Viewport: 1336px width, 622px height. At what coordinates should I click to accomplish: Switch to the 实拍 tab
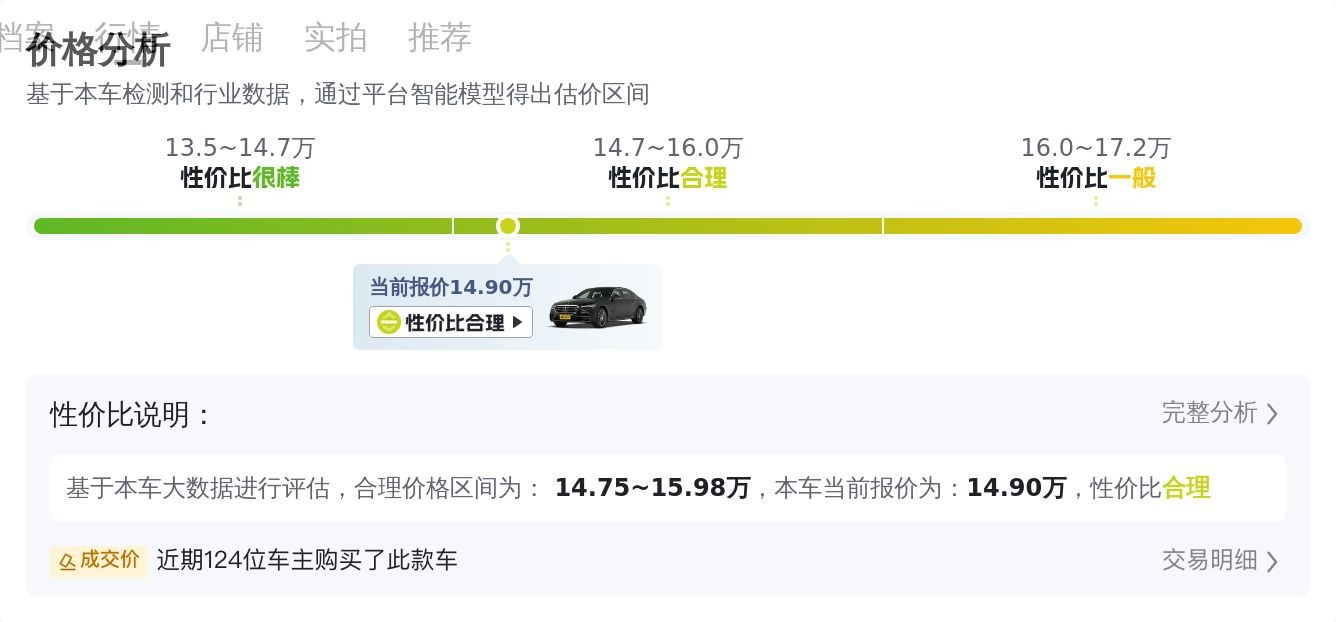pos(336,38)
